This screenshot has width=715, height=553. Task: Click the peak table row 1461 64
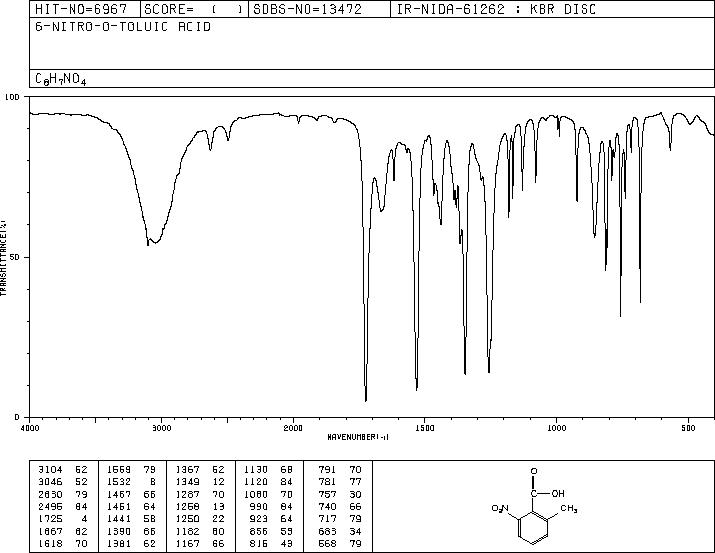pos(131,506)
